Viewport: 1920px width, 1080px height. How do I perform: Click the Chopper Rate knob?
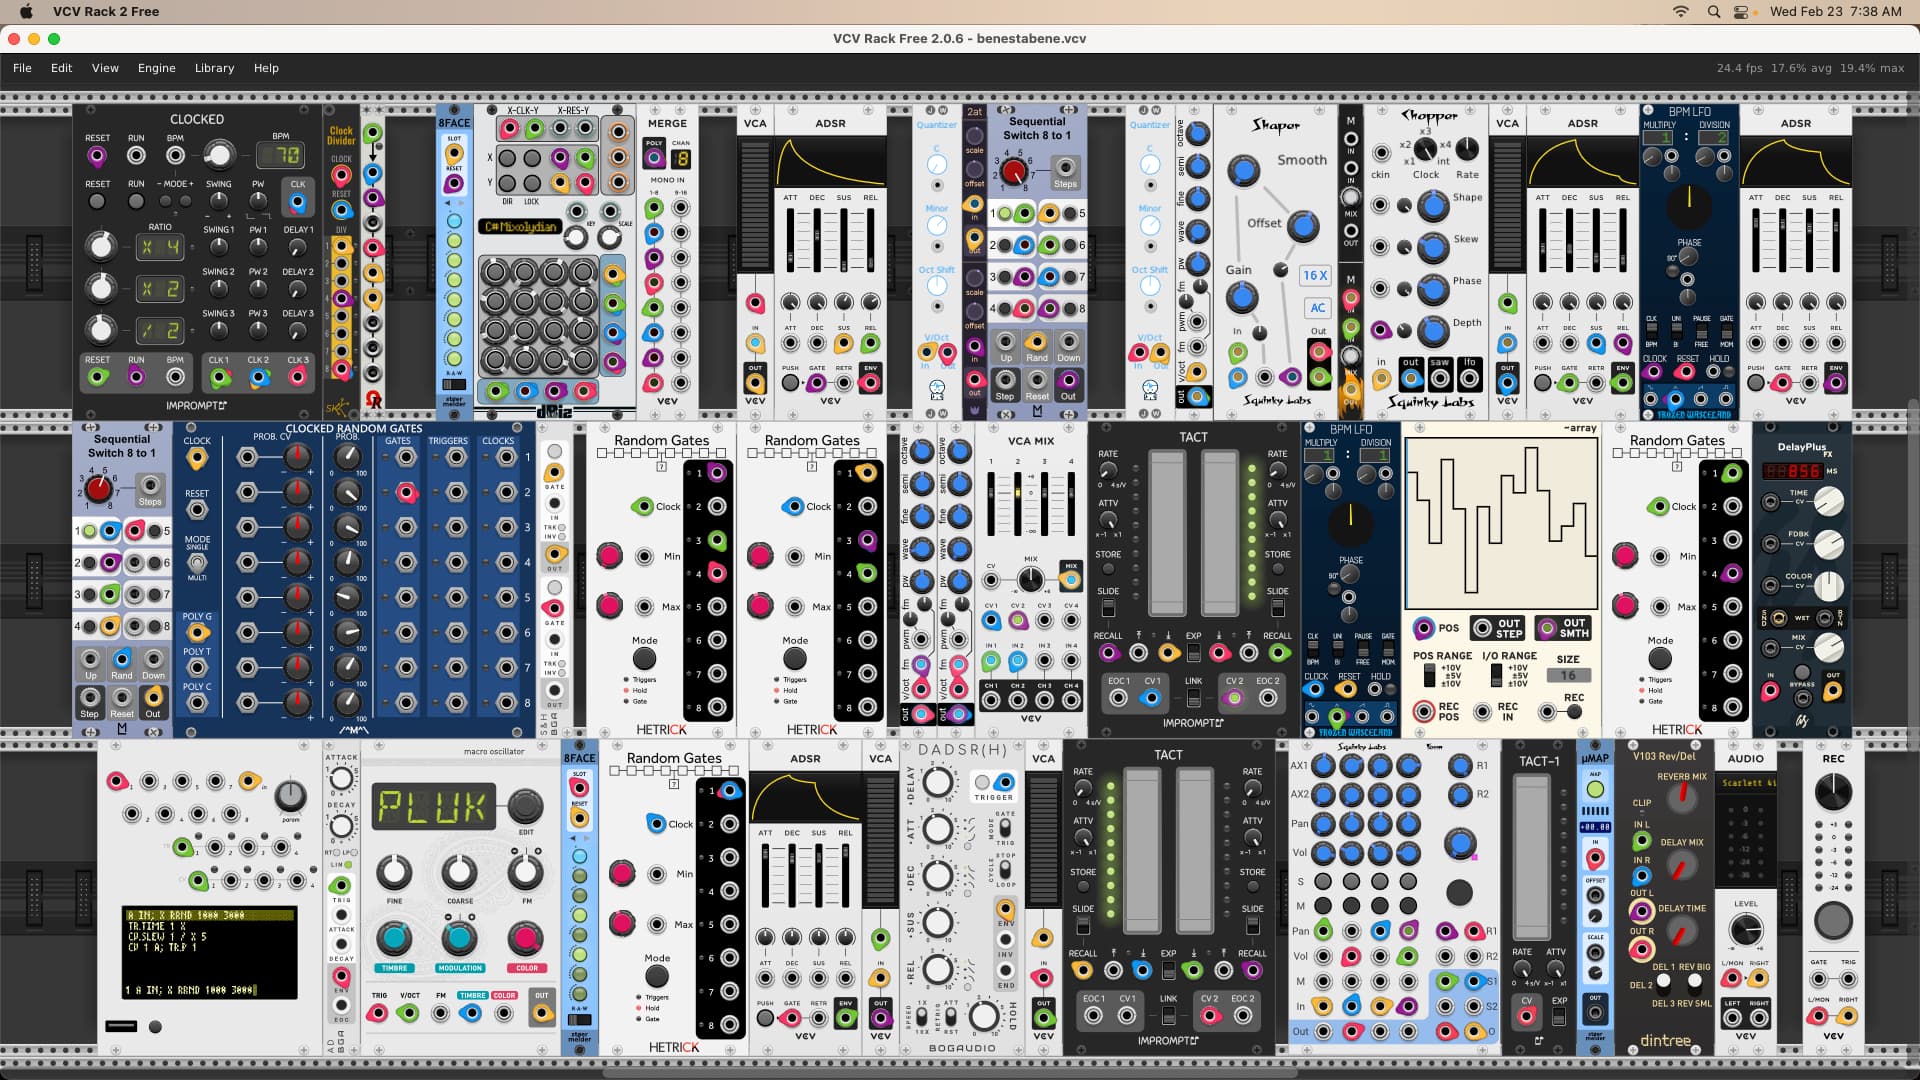[x=1467, y=150]
